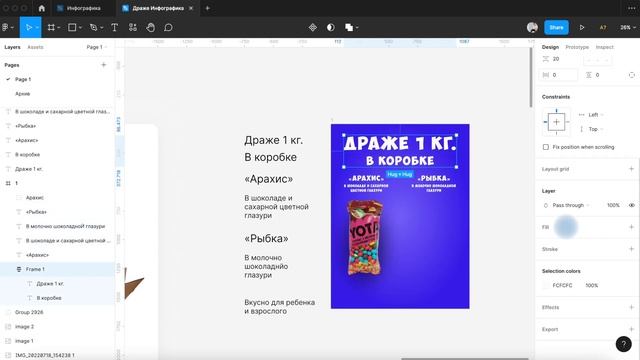
Task: Open the help question mark button
Action: click(x=623, y=344)
